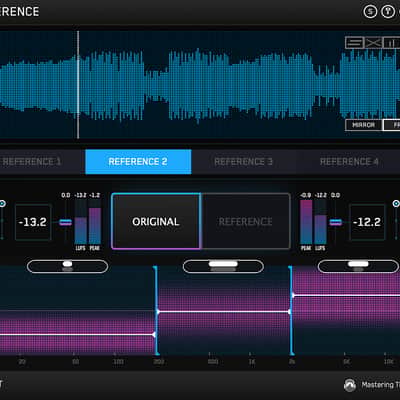
Task: Click the circled figure icon beside the S icon
Action: point(388,12)
